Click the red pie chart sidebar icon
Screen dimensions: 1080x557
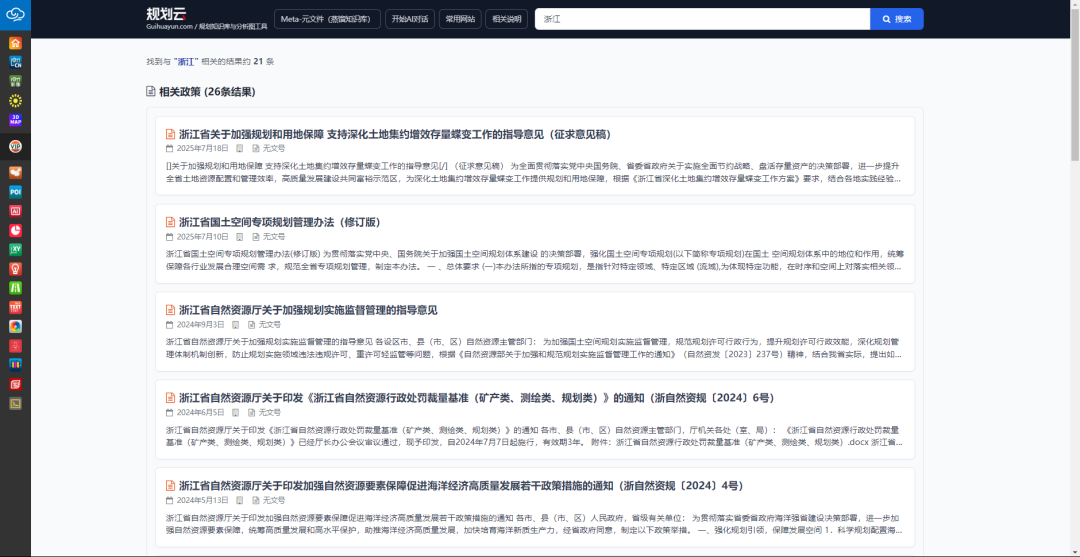coord(15,230)
